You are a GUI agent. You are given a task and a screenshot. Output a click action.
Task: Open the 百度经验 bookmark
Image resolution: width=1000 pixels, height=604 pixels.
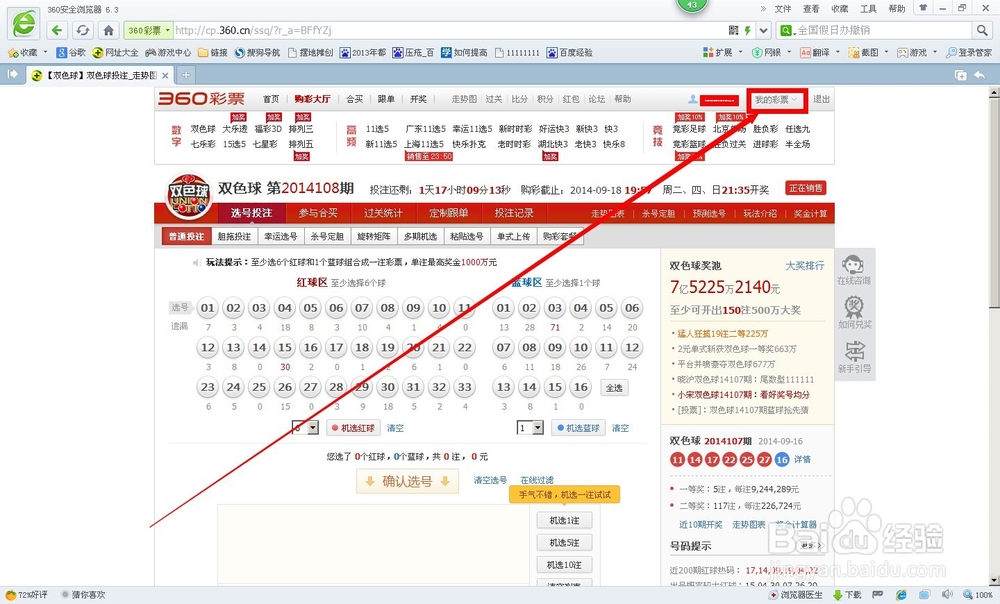coord(570,52)
